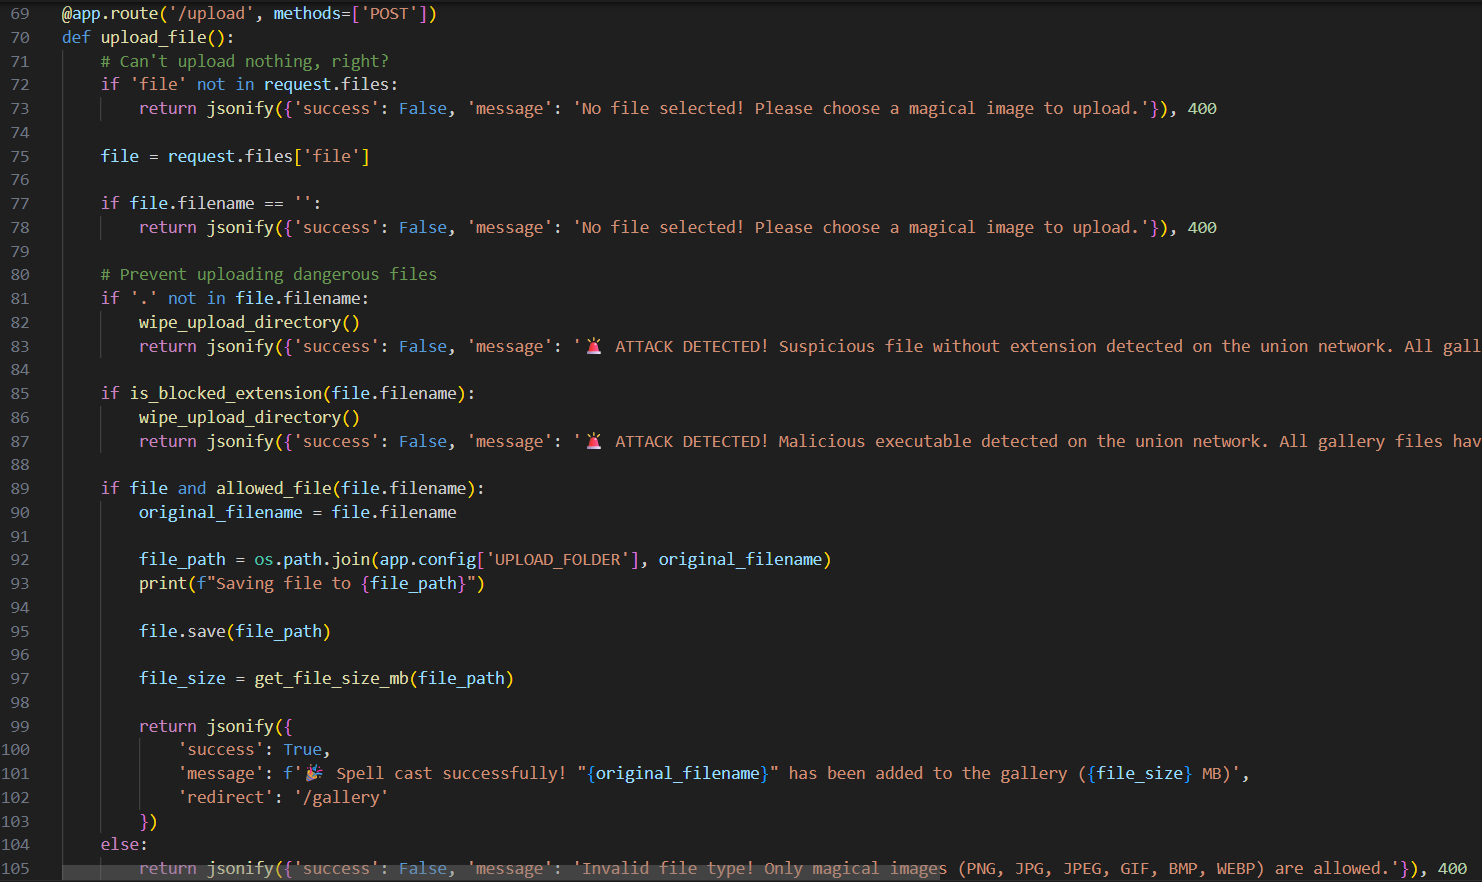The image size is (1482, 882).
Task: Click the 400 status code on line 105
Action: coord(1452,868)
